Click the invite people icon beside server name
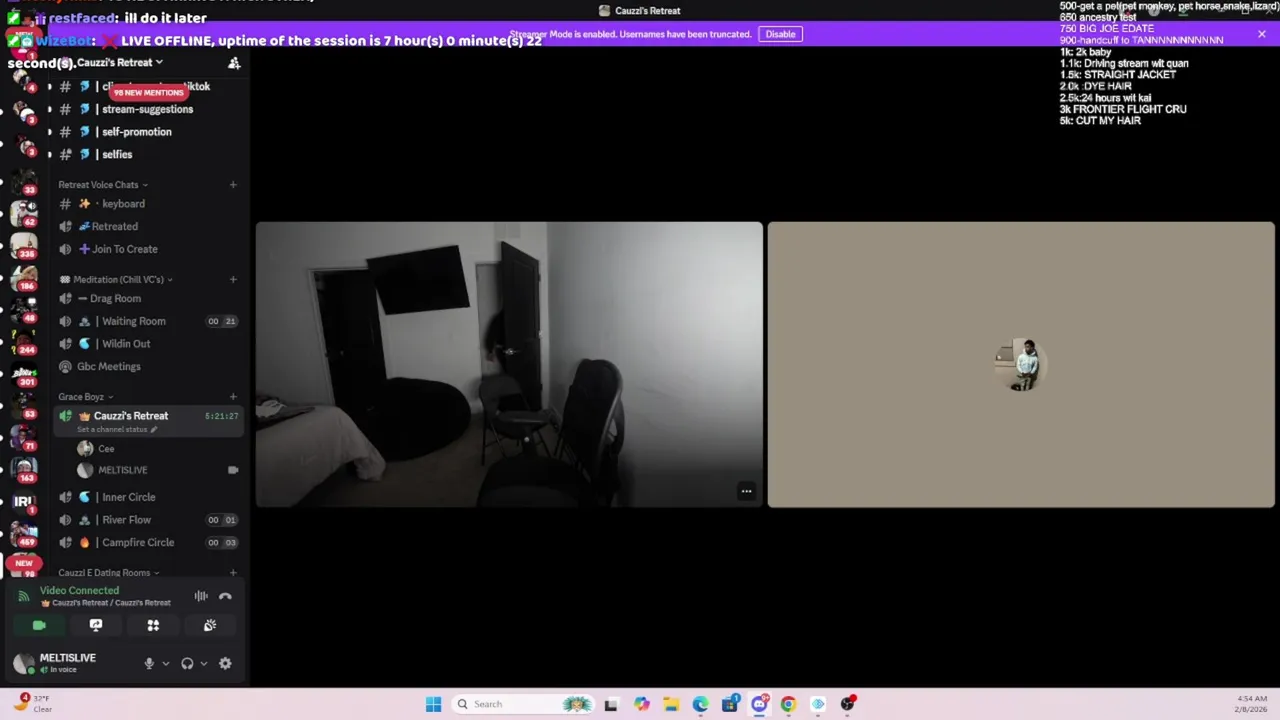 (234, 63)
